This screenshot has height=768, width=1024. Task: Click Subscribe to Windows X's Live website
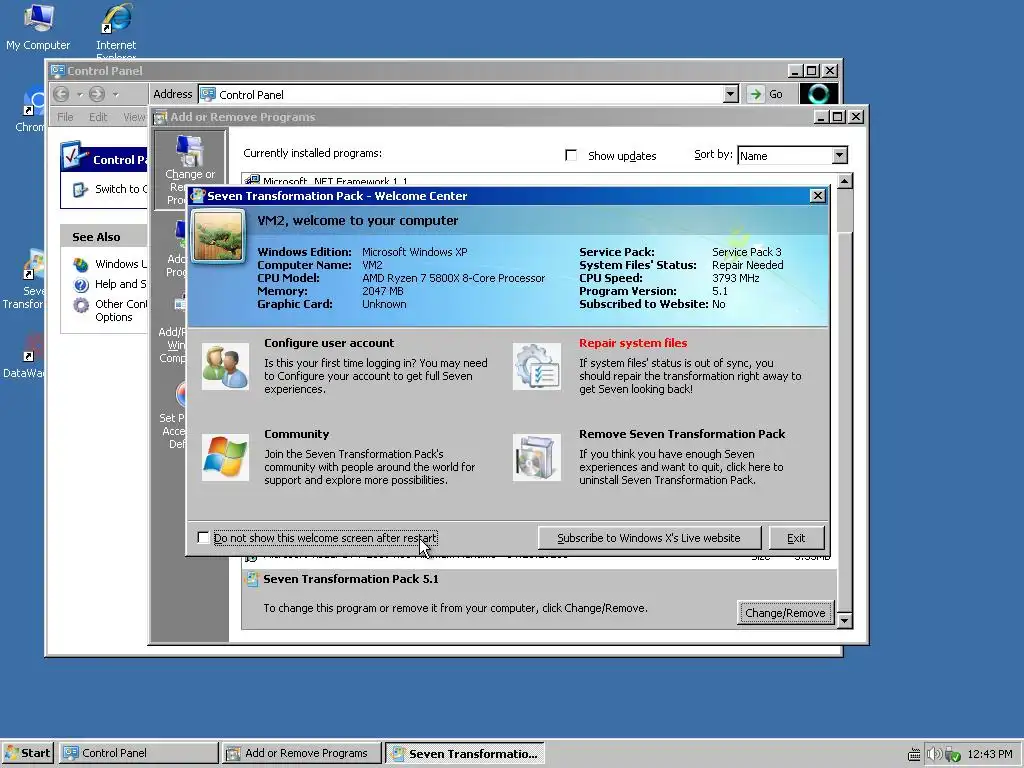coord(649,538)
